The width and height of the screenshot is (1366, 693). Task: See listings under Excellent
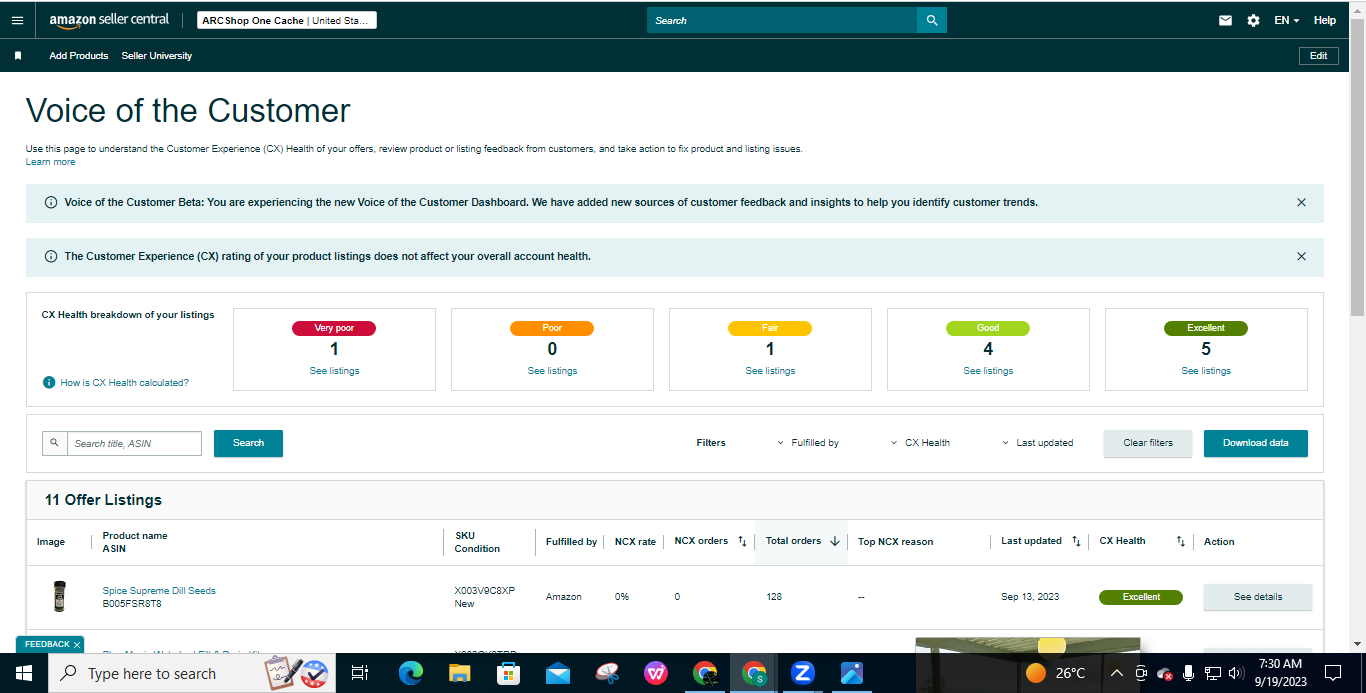[1206, 371]
